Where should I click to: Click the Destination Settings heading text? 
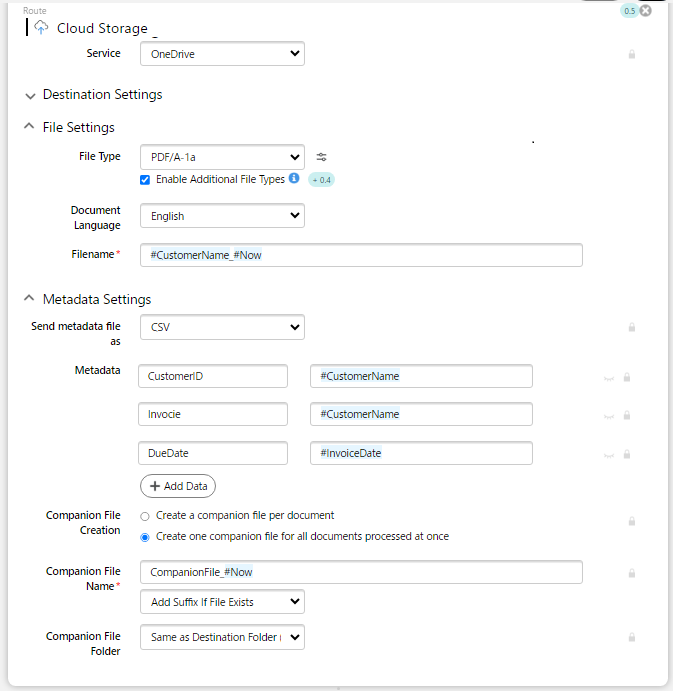[x=102, y=94]
